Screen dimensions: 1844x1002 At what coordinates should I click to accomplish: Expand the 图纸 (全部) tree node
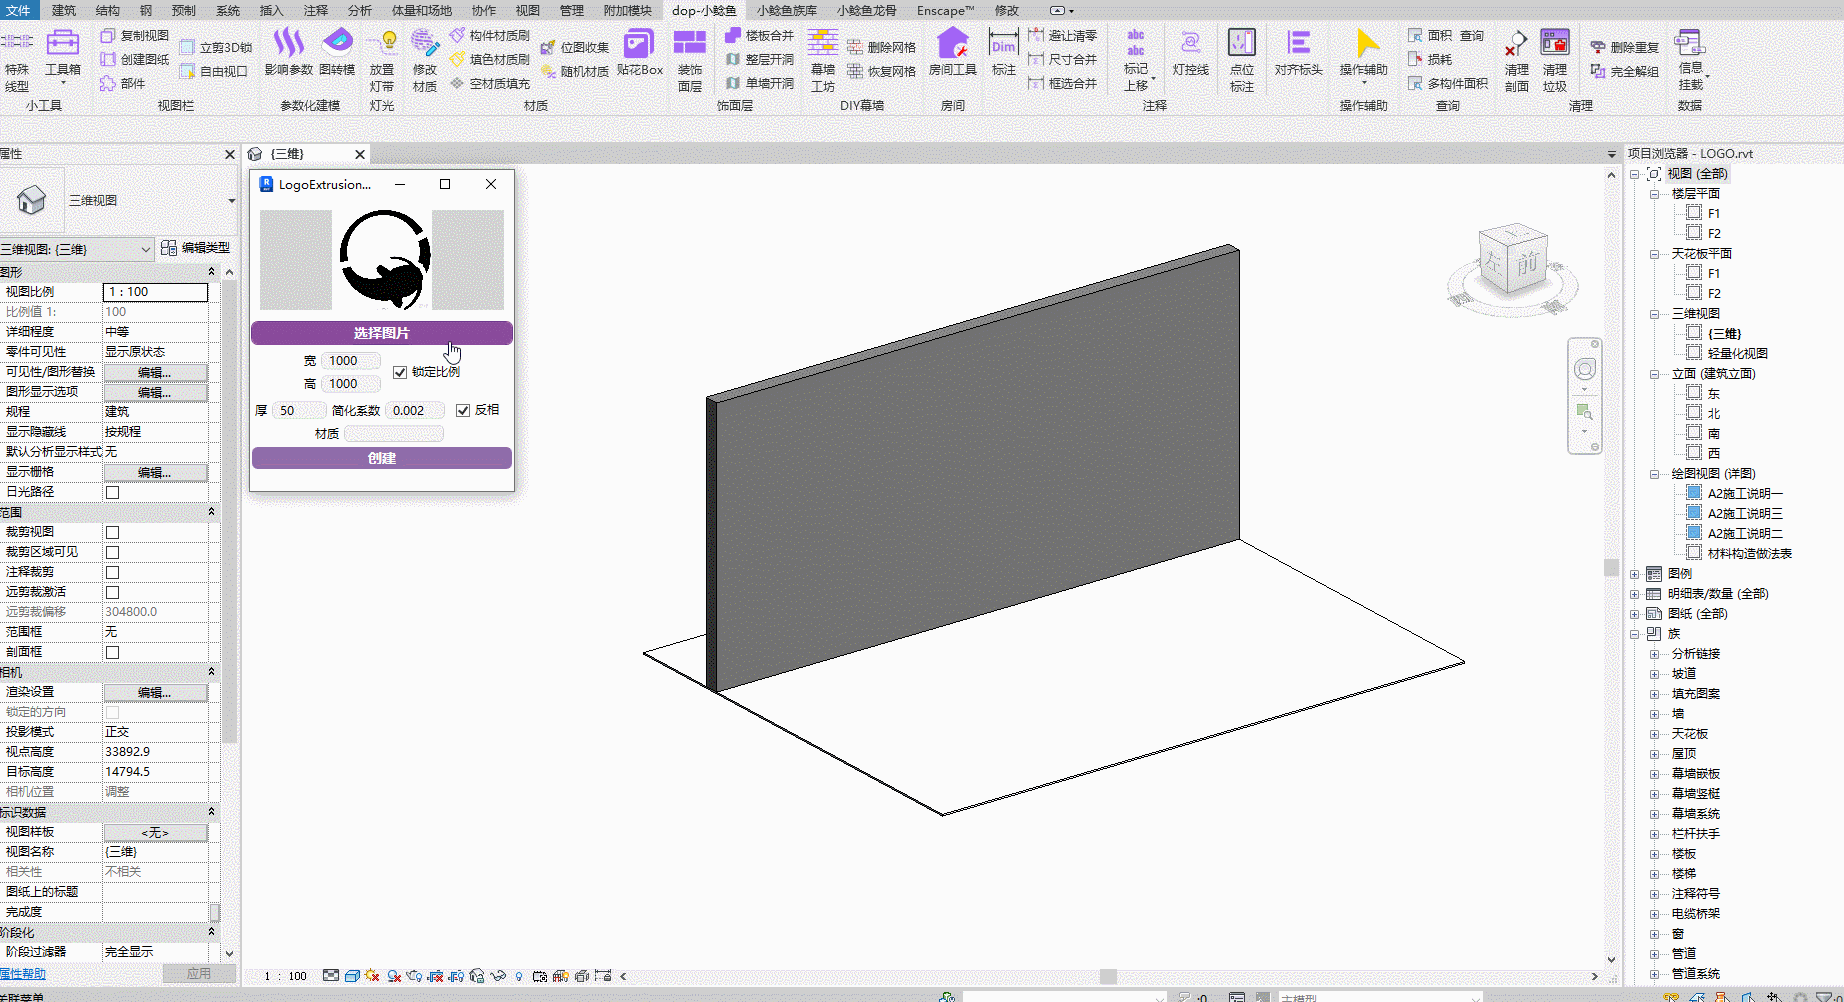[1635, 614]
